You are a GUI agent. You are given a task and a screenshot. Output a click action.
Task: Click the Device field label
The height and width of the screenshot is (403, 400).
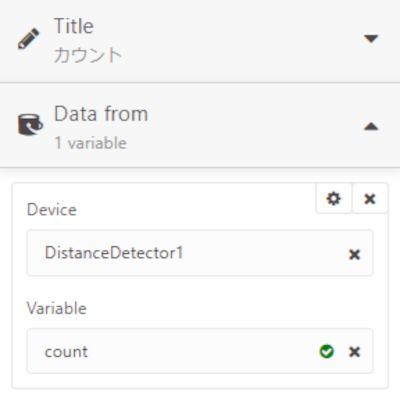(52, 210)
